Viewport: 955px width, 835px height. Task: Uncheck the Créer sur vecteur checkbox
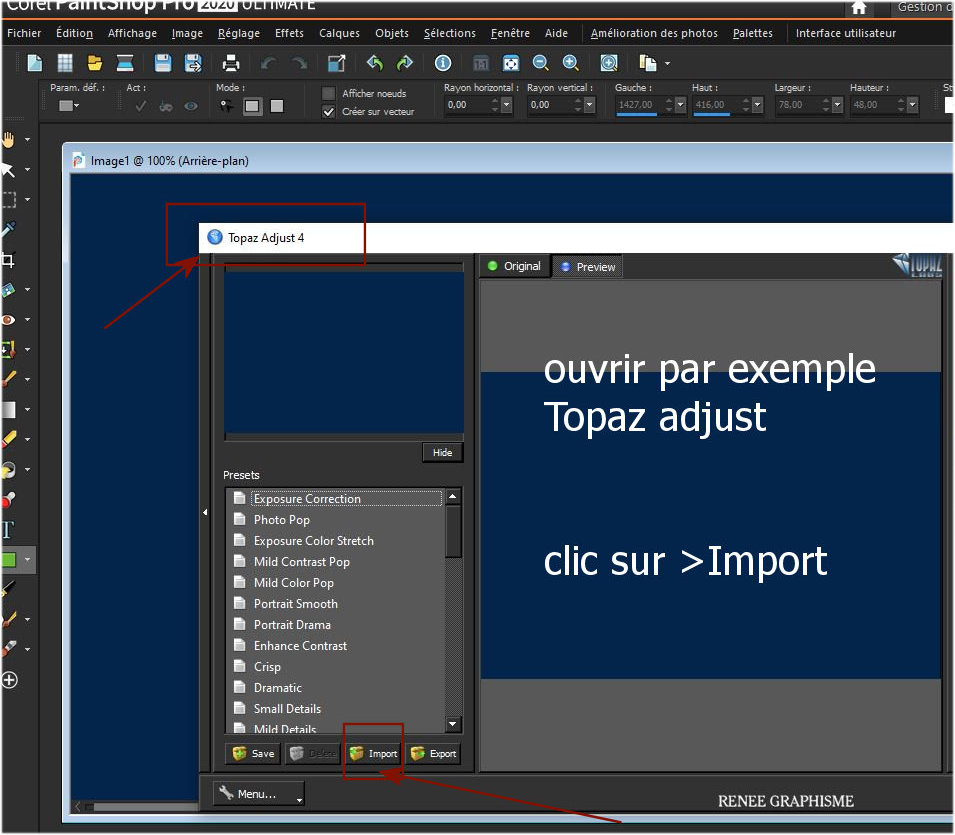[328, 111]
